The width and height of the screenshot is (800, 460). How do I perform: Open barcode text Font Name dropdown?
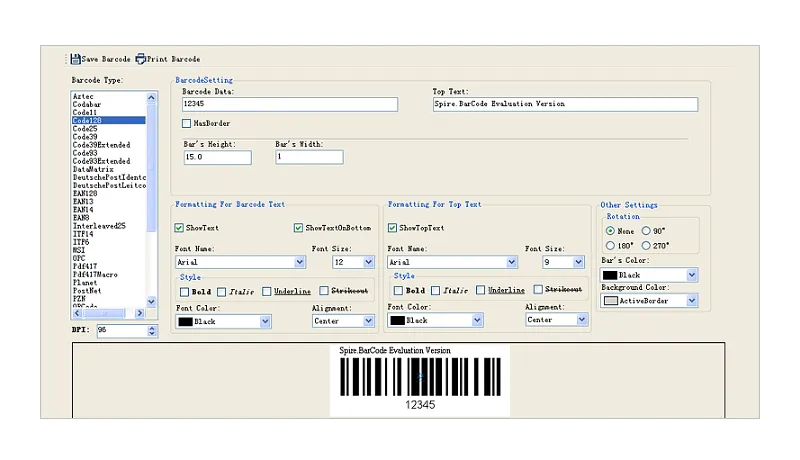pyautogui.click(x=299, y=262)
